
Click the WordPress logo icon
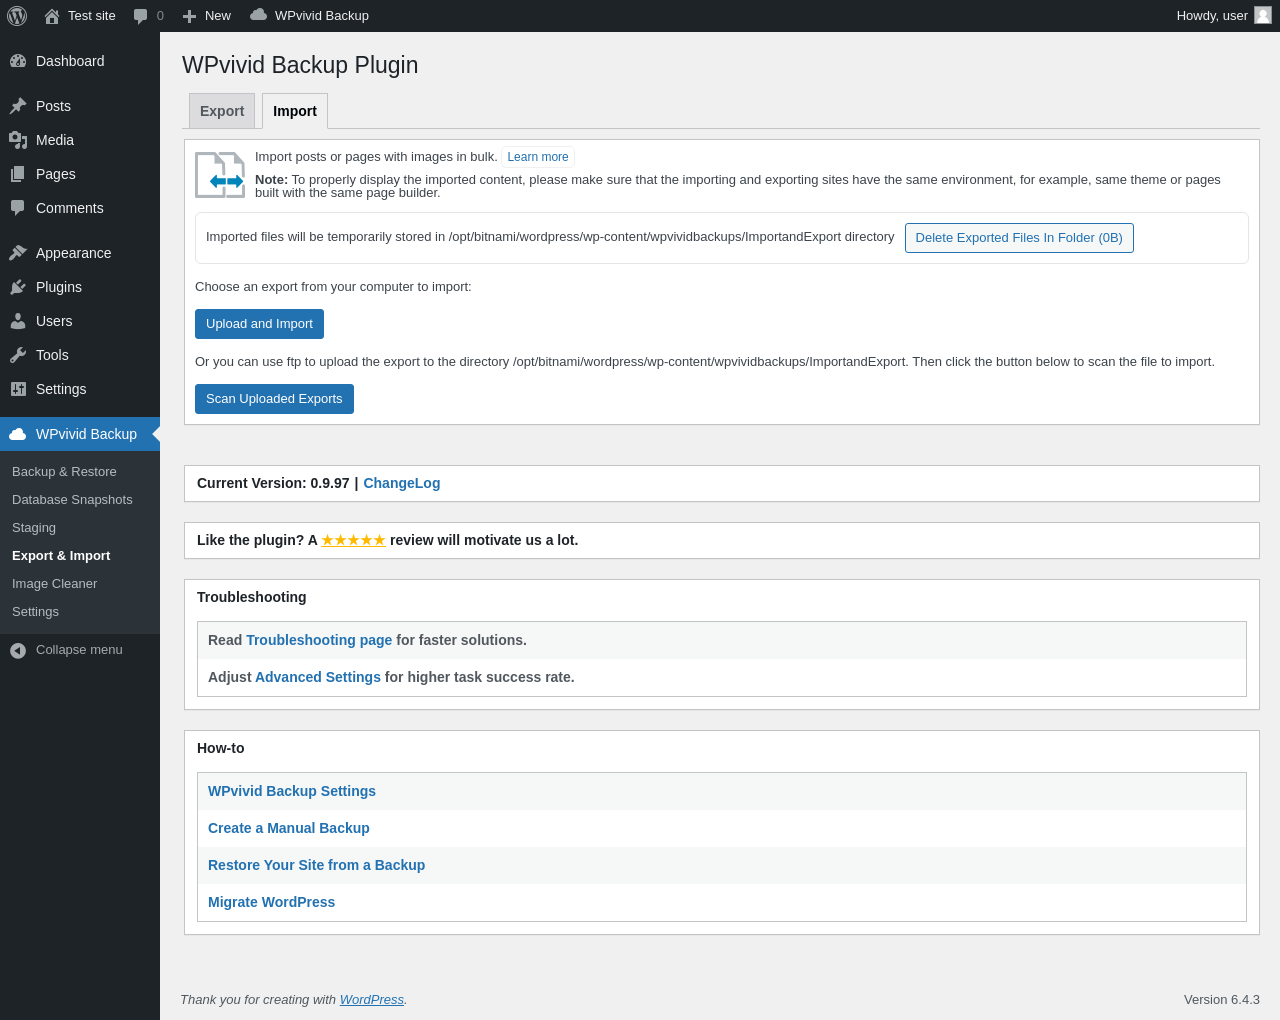pyautogui.click(x=17, y=16)
